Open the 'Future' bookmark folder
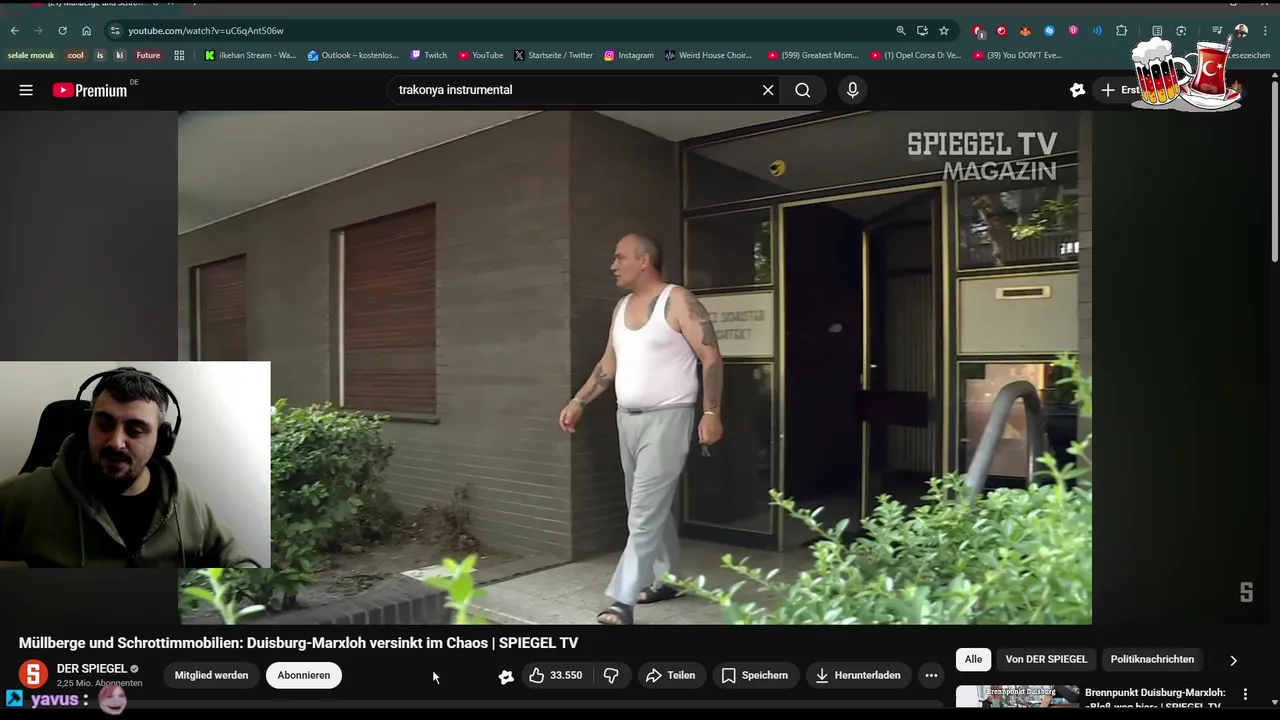Screen dimensions: 1280x720 pyautogui.click(x=148, y=56)
